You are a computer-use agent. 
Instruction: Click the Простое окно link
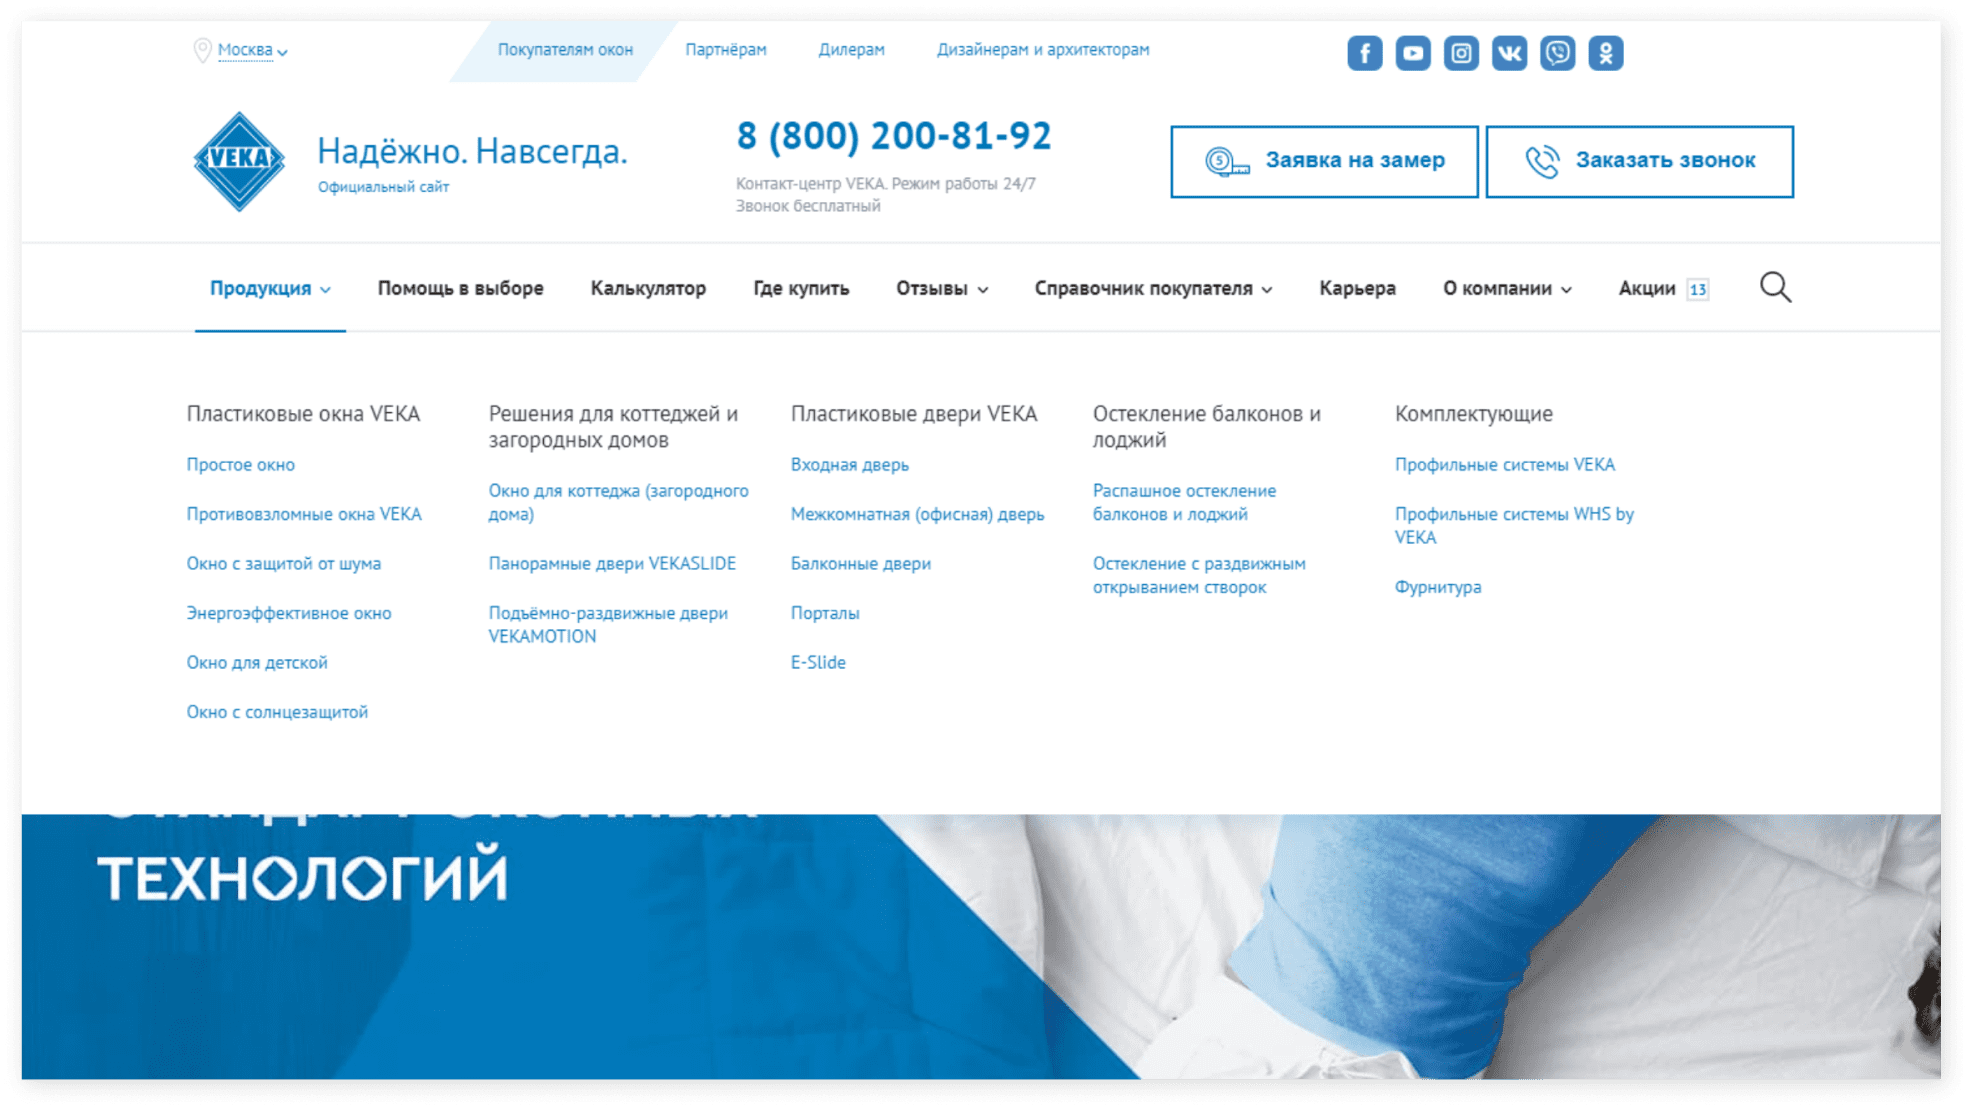coord(241,464)
